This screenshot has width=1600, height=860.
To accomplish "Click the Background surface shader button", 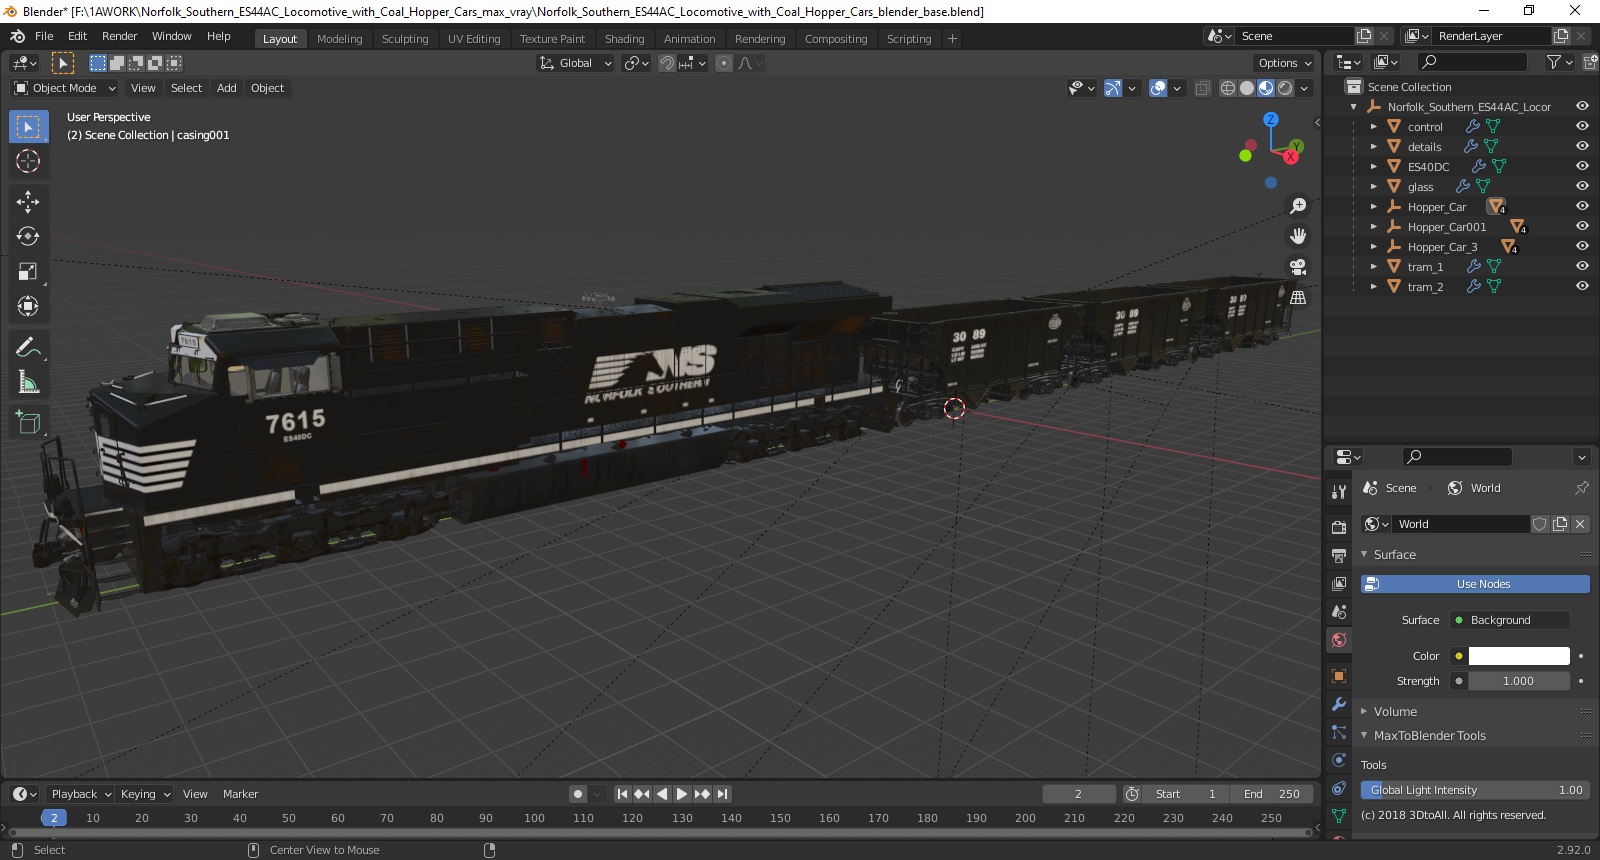I will pyautogui.click(x=1510, y=620).
